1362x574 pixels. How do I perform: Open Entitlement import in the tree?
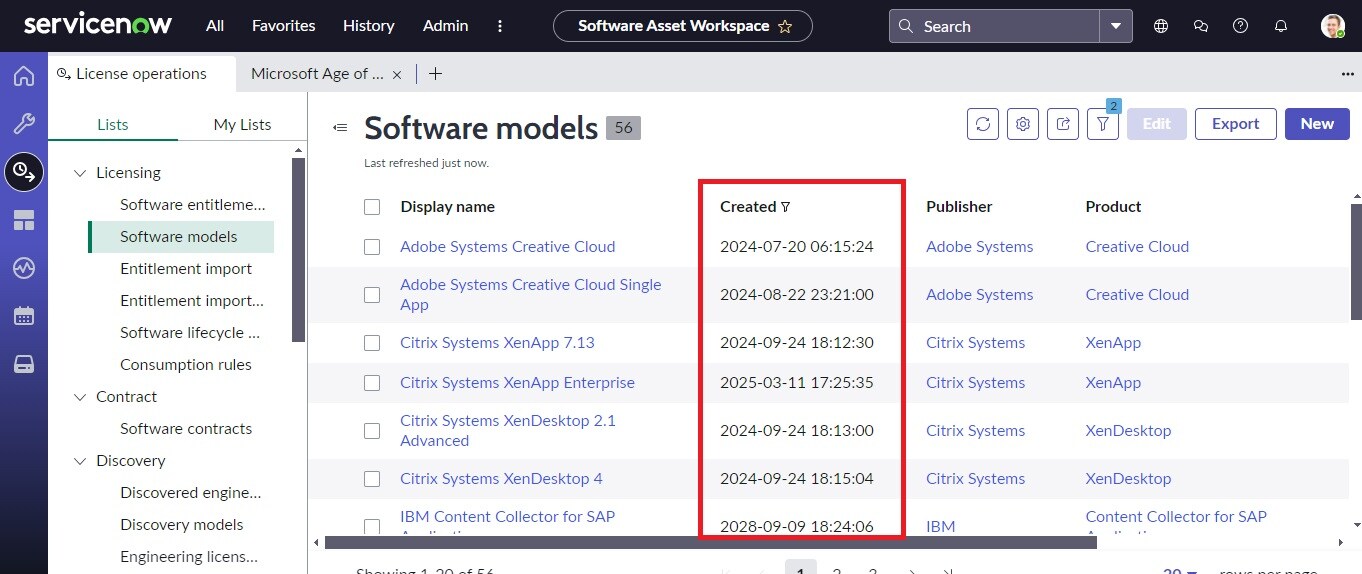(x=186, y=269)
